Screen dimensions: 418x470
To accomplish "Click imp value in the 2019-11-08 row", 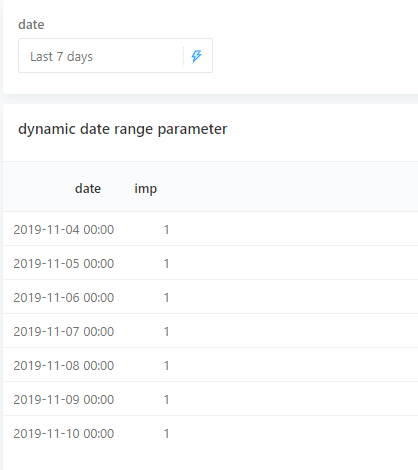I will coord(166,366).
